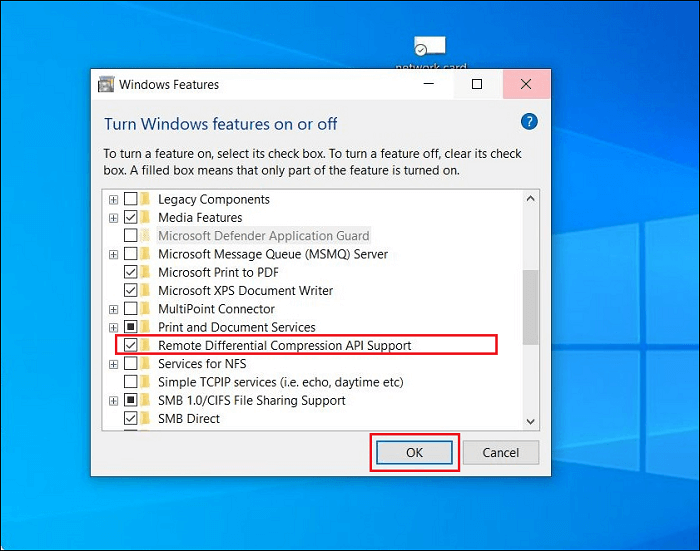Click the Media Features folder icon
700x551 pixels.
(x=147, y=217)
